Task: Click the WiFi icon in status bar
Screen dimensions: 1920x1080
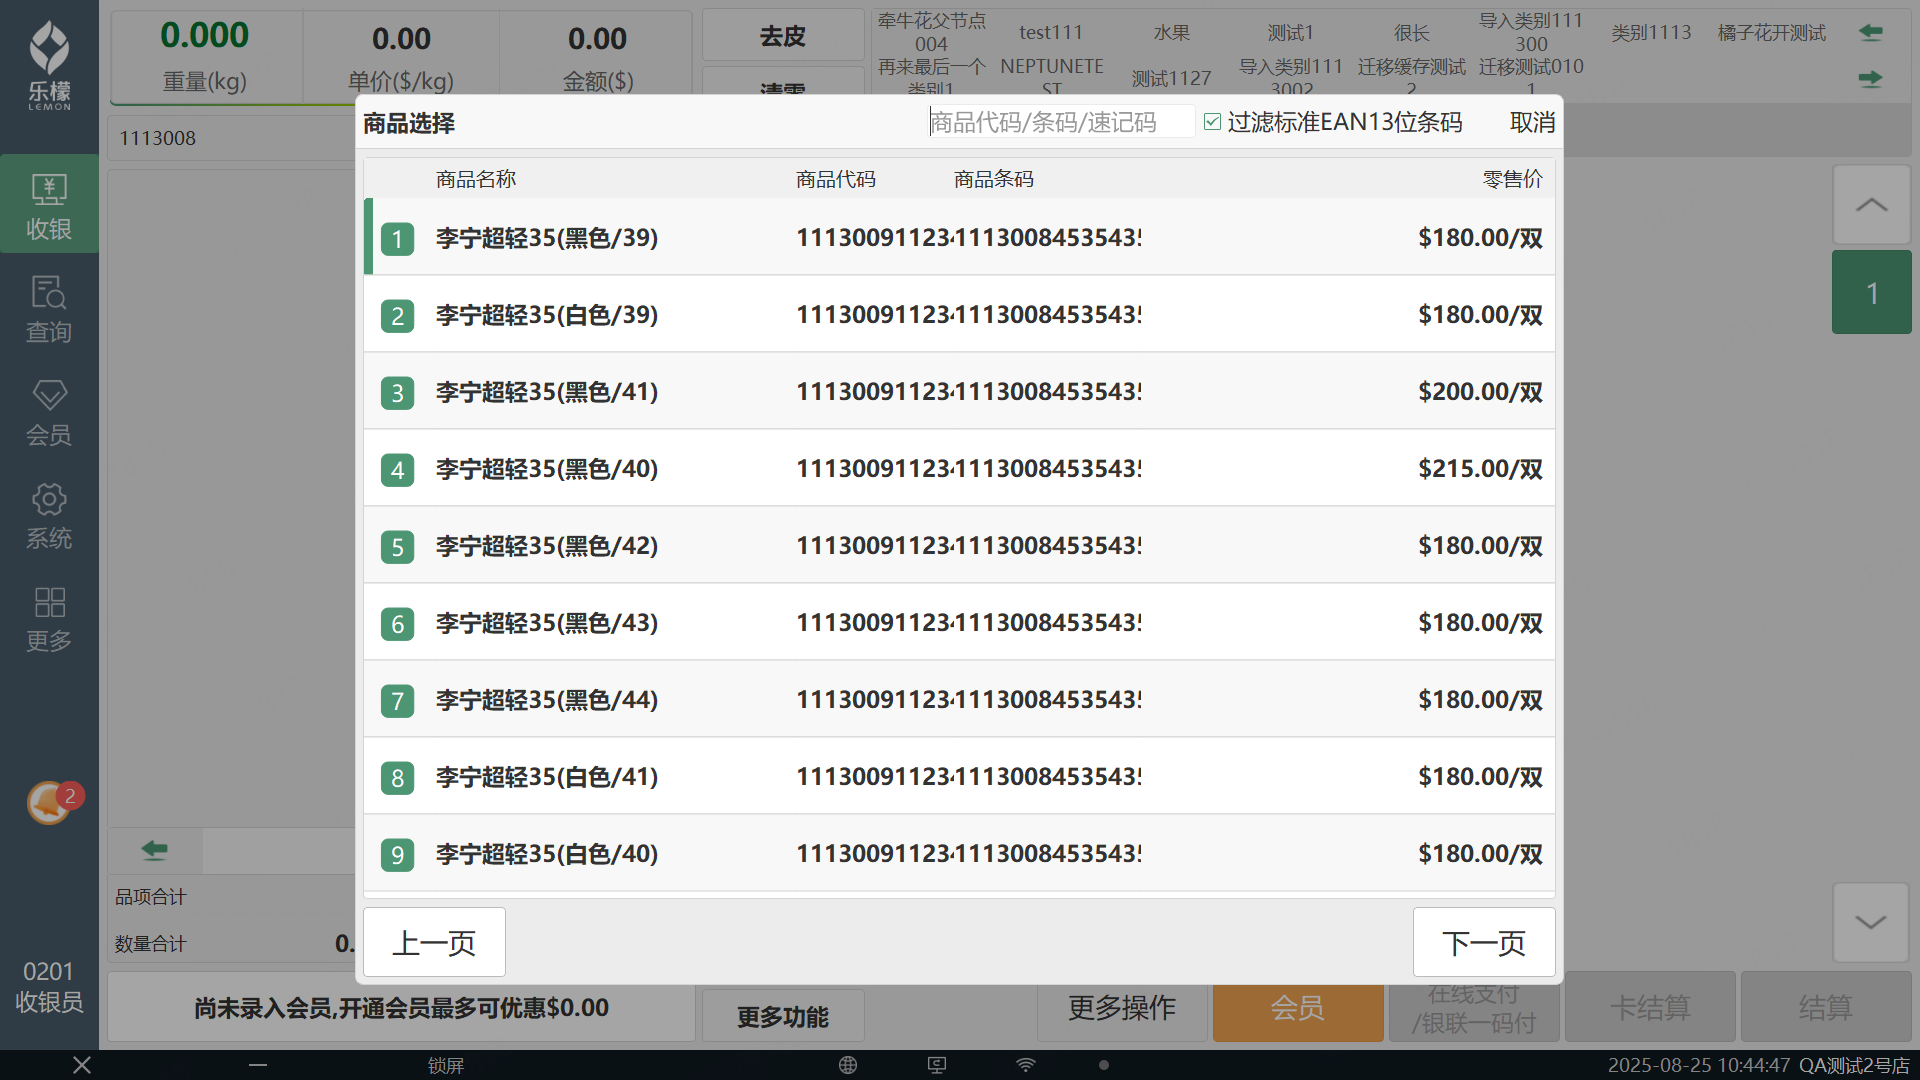Action: 1026,1065
